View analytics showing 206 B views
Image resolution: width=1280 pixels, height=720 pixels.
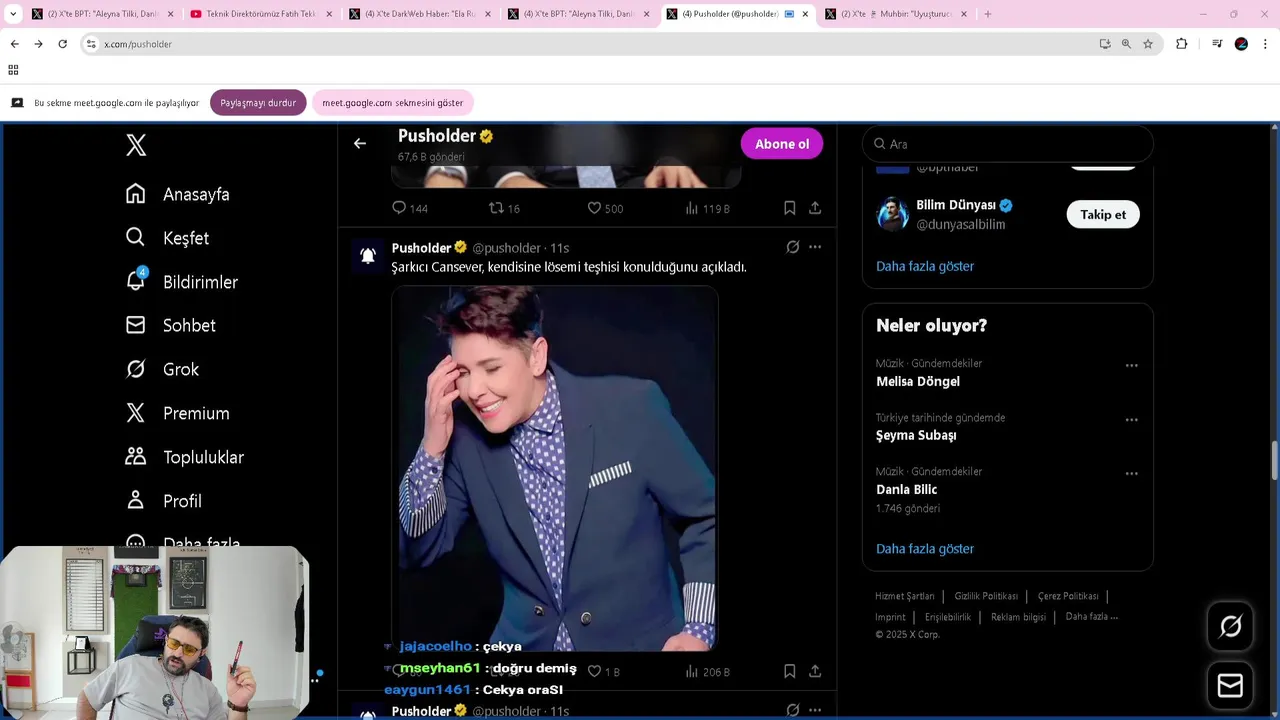(707, 672)
